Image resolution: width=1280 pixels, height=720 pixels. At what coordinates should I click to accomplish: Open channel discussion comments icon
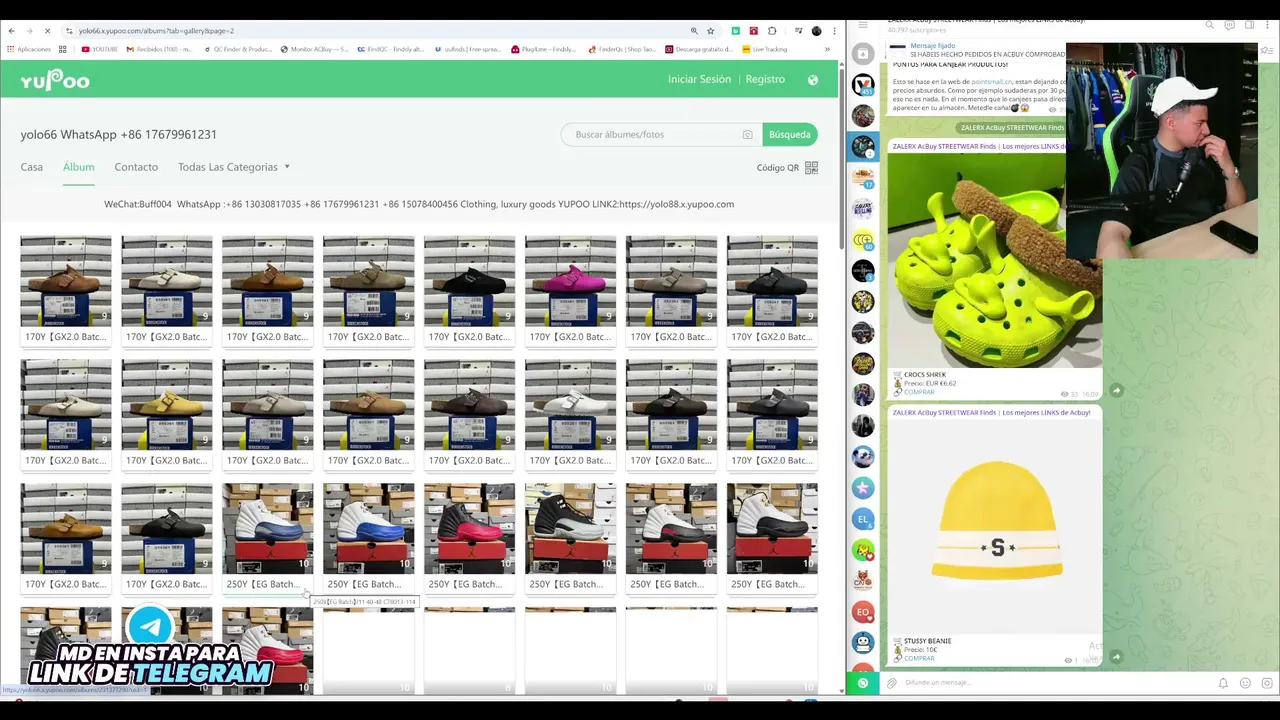[1229, 25]
